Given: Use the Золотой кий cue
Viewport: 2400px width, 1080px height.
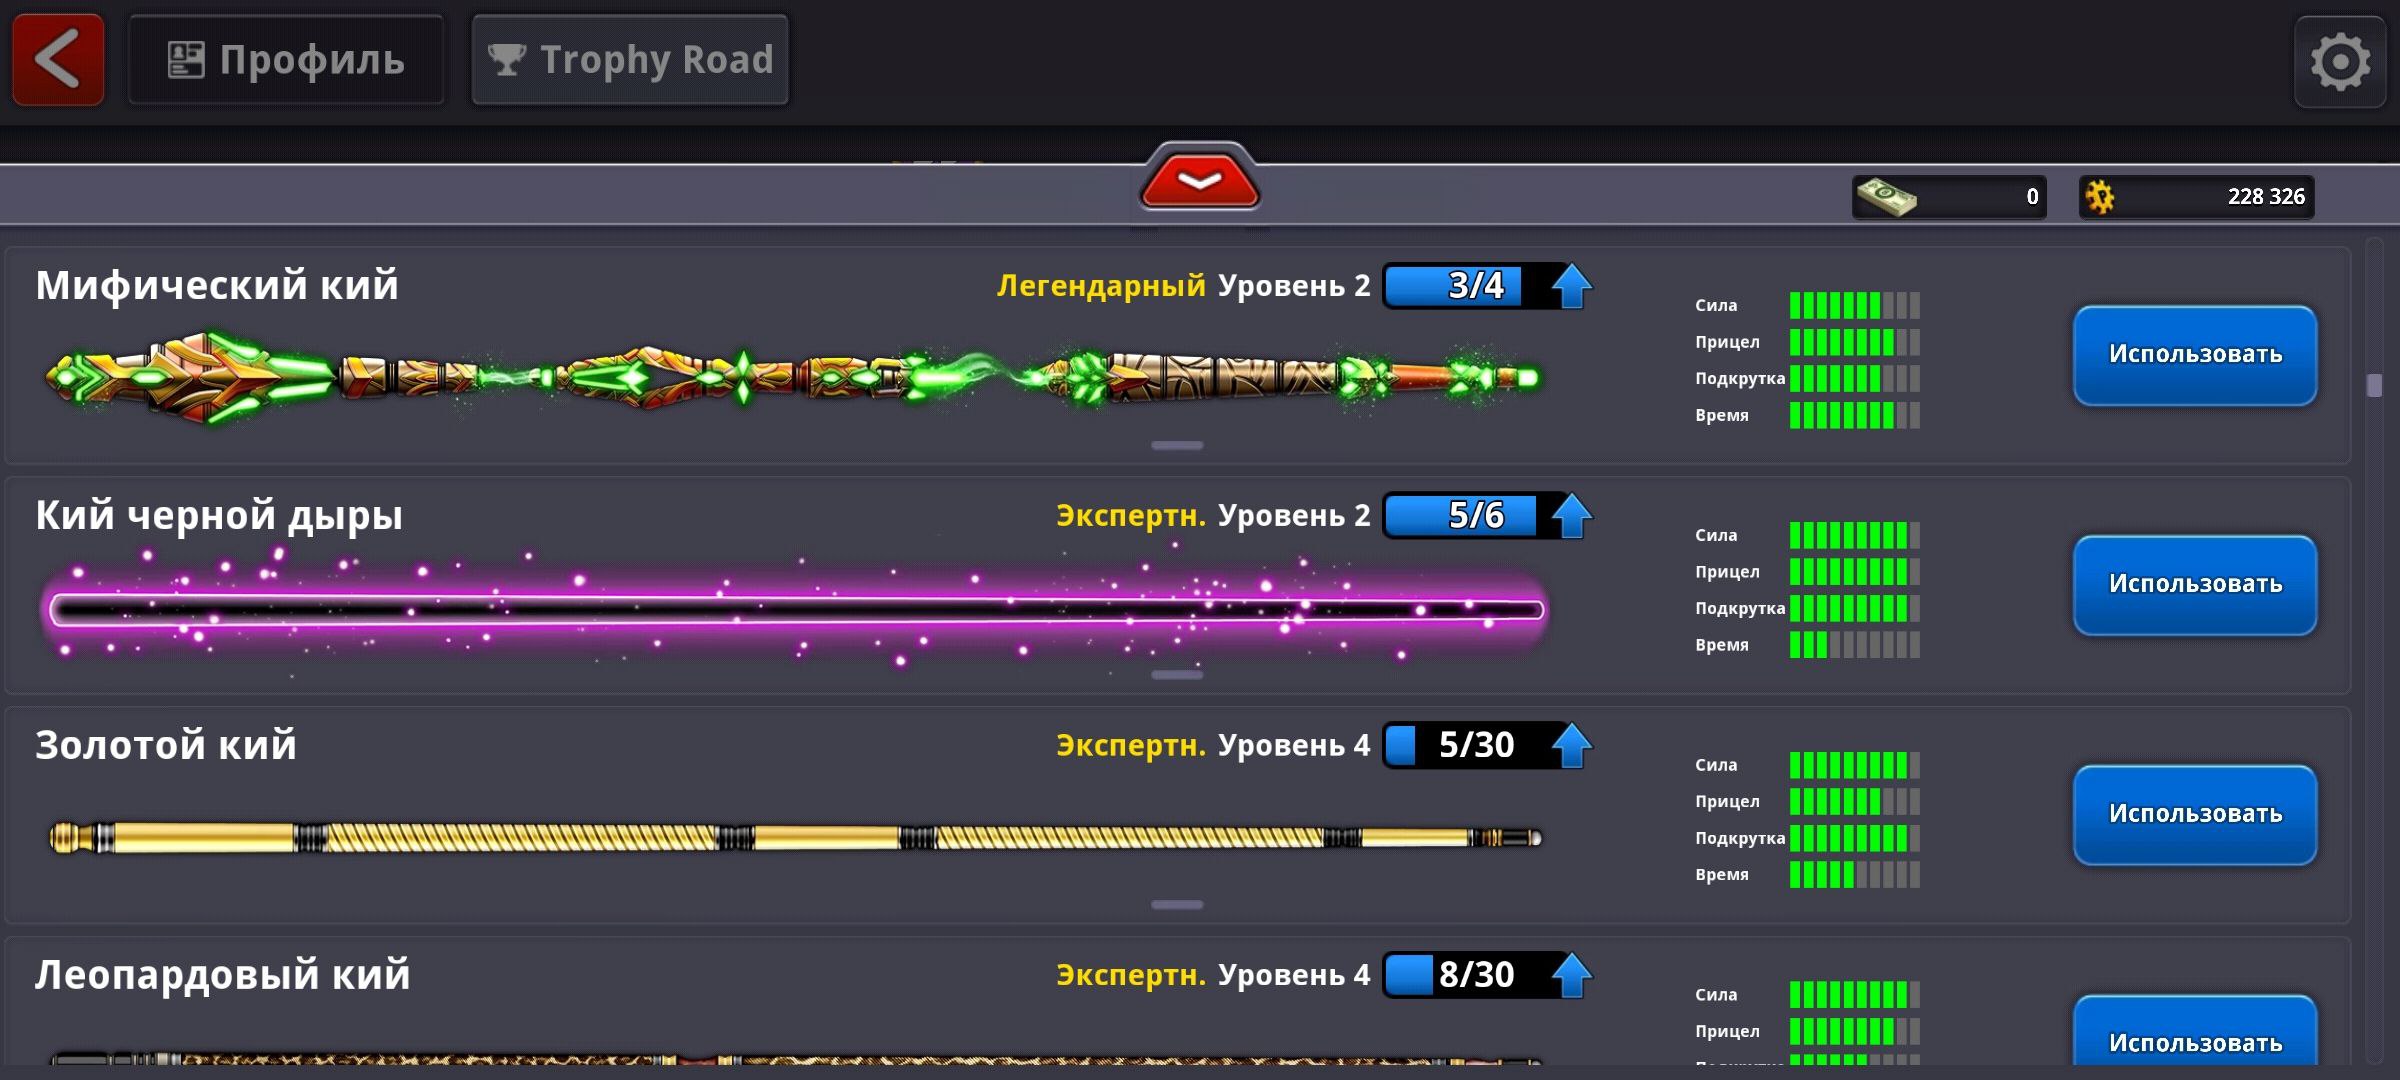Looking at the screenshot, I should point(2195,815).
